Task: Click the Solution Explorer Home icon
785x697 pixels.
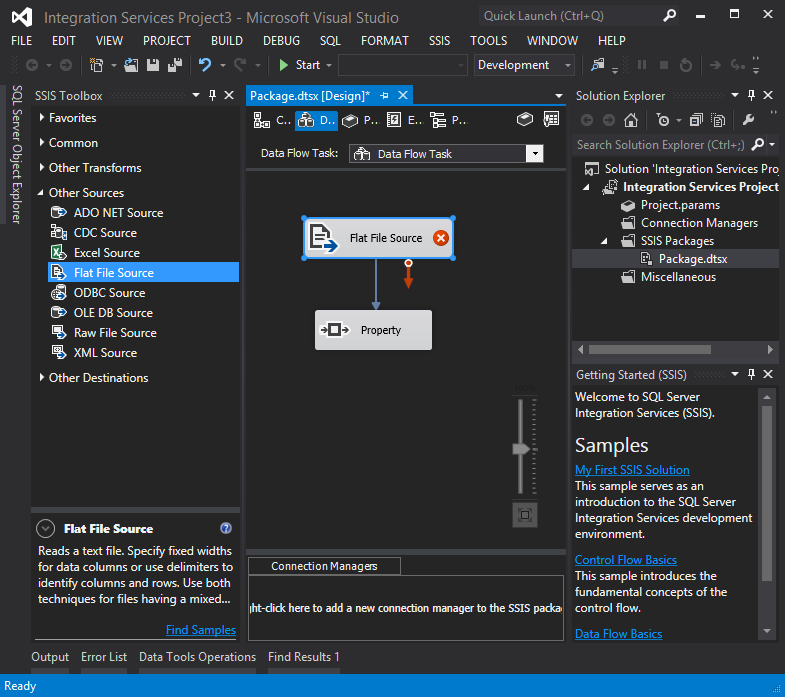Action: pos(631,120)
